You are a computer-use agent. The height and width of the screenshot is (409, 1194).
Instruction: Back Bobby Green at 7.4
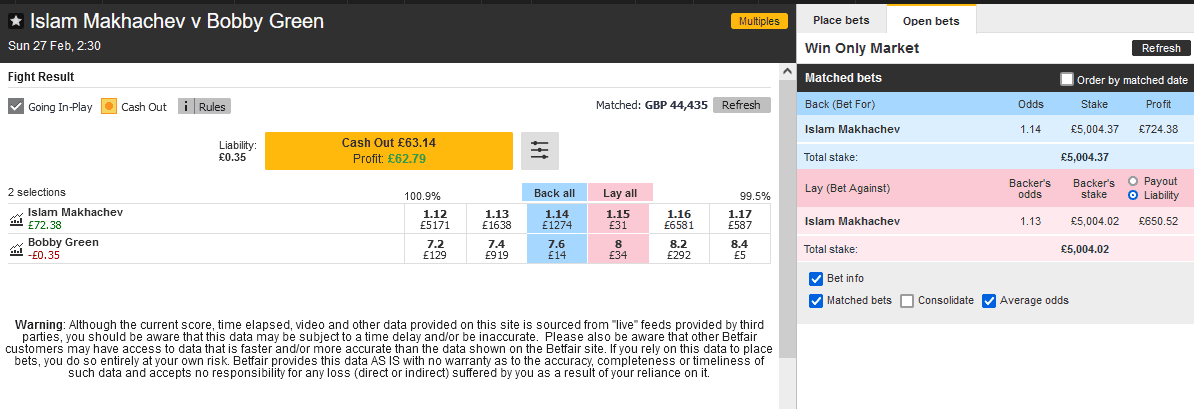[496, 249]
